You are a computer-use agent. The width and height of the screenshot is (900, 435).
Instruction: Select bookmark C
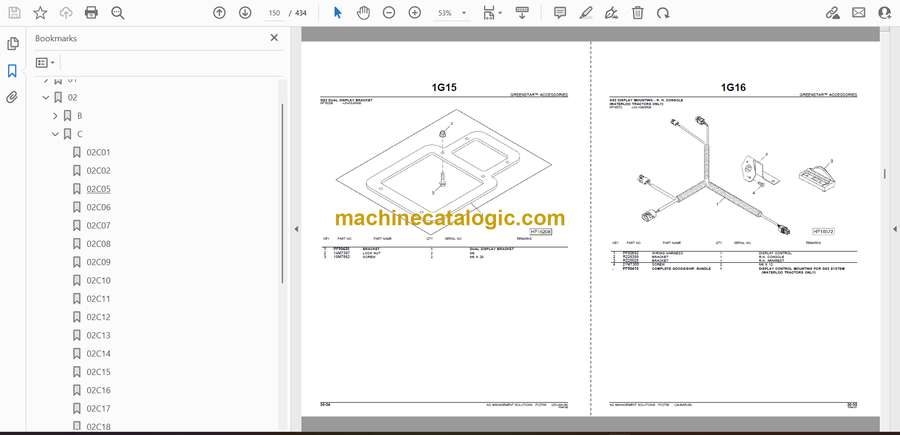tap(80, 134)
